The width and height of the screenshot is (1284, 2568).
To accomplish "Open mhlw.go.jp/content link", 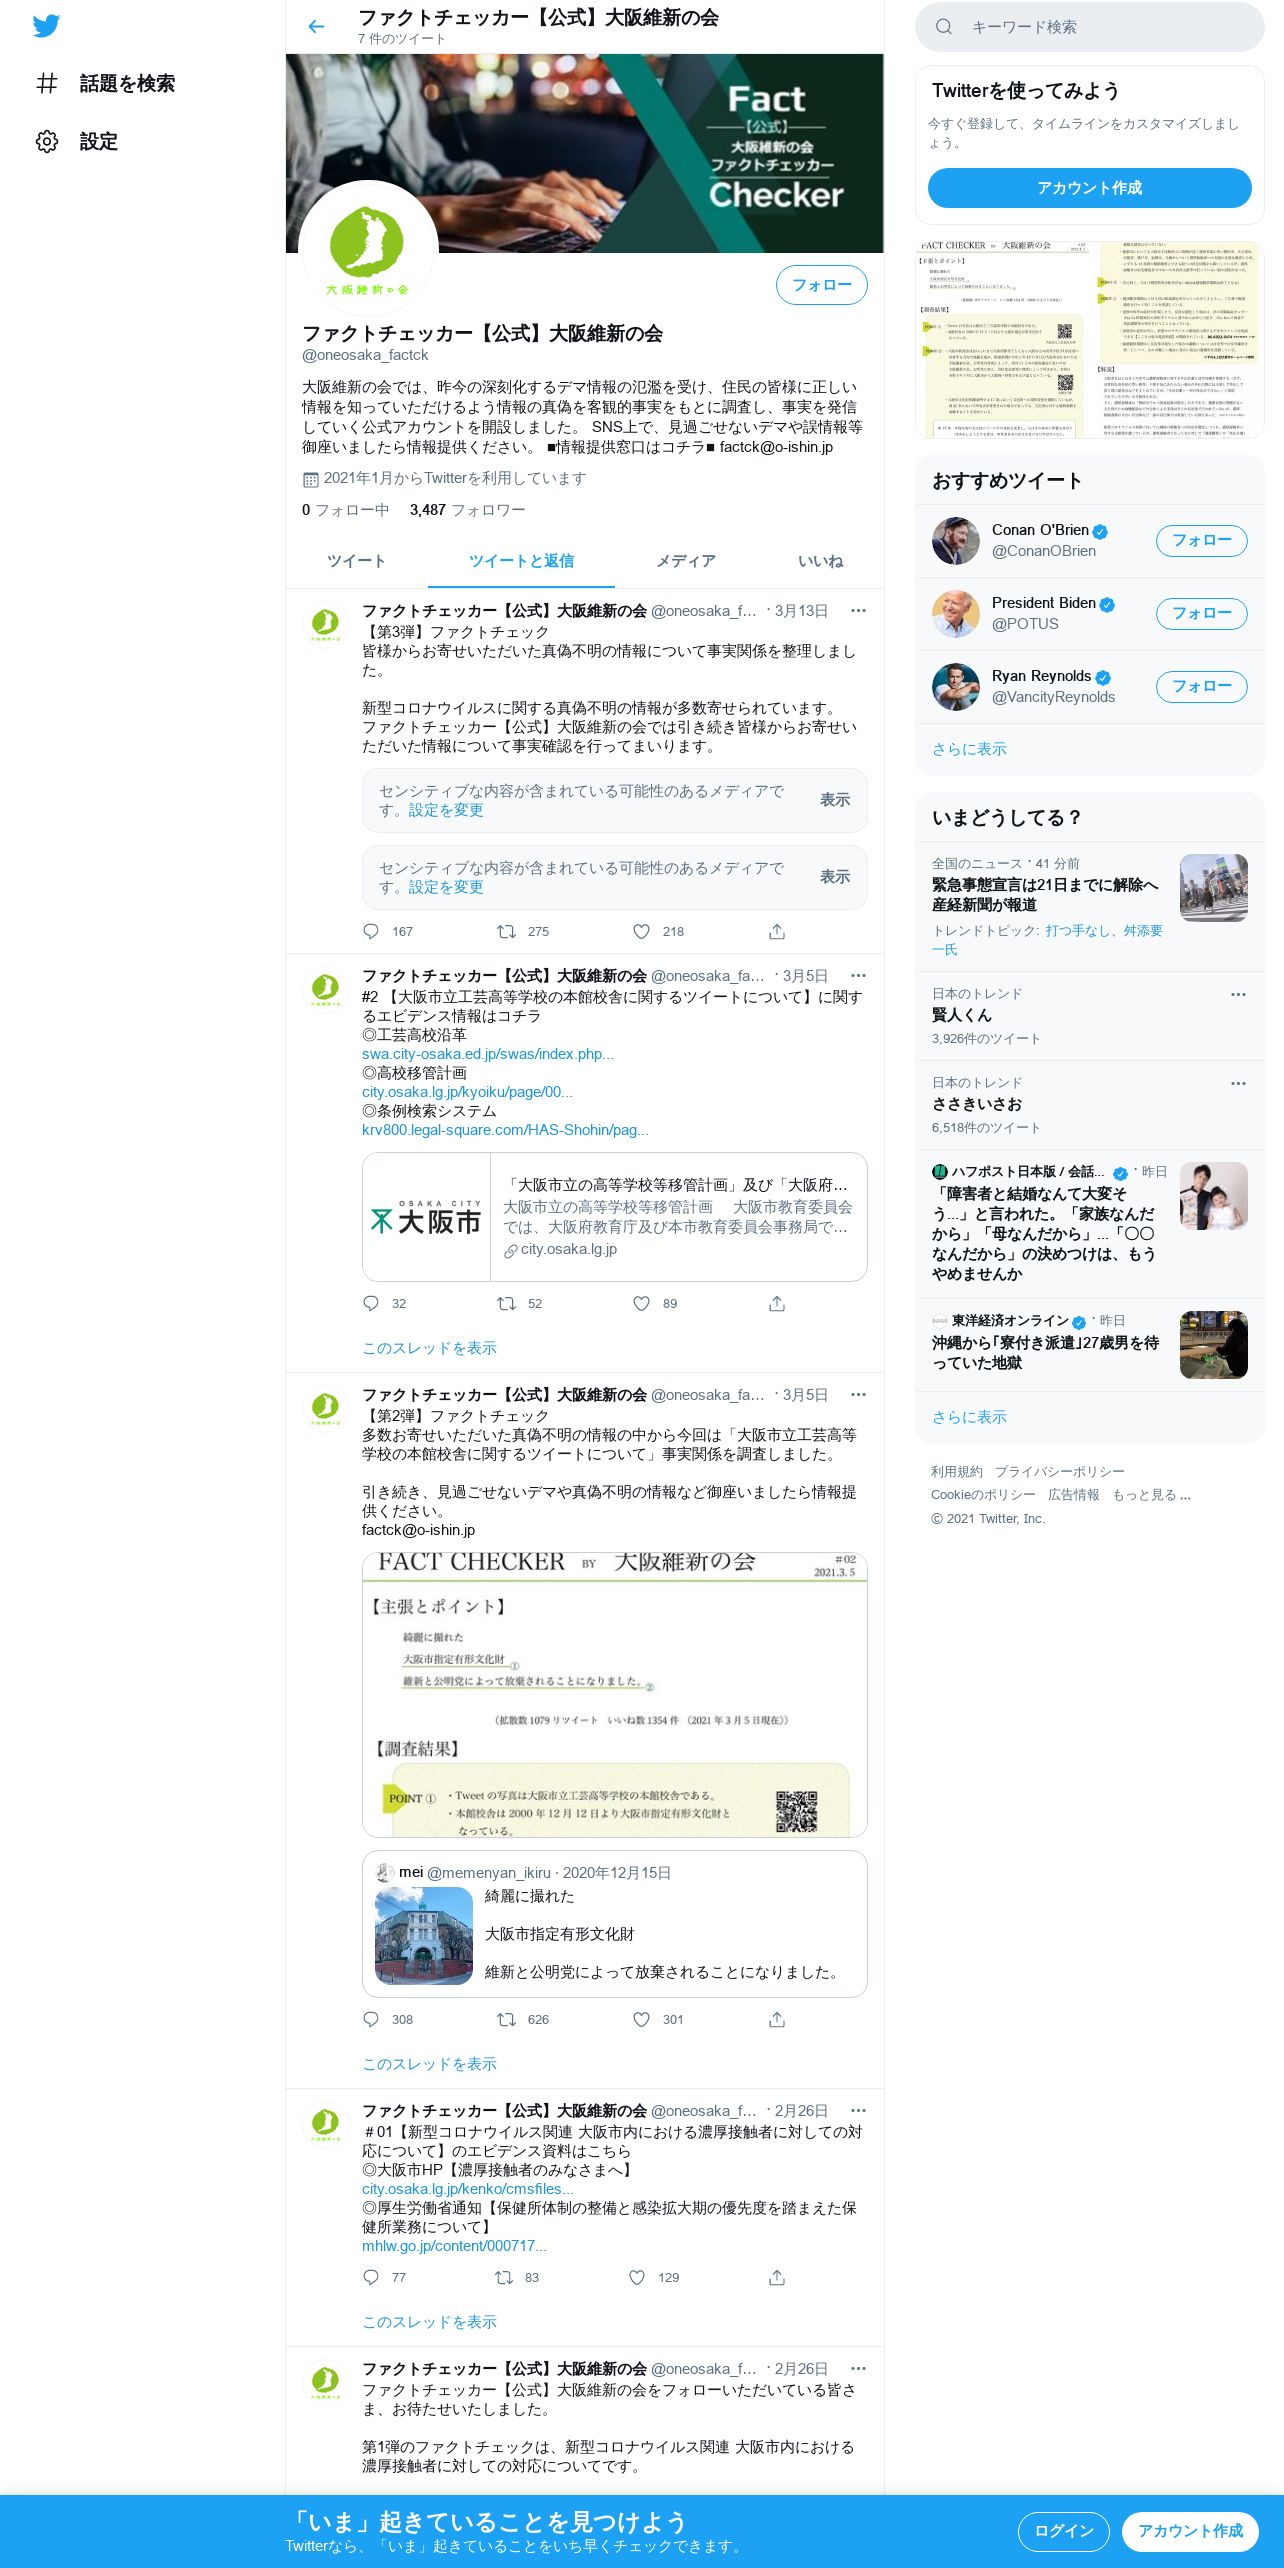I will 454,2246.
